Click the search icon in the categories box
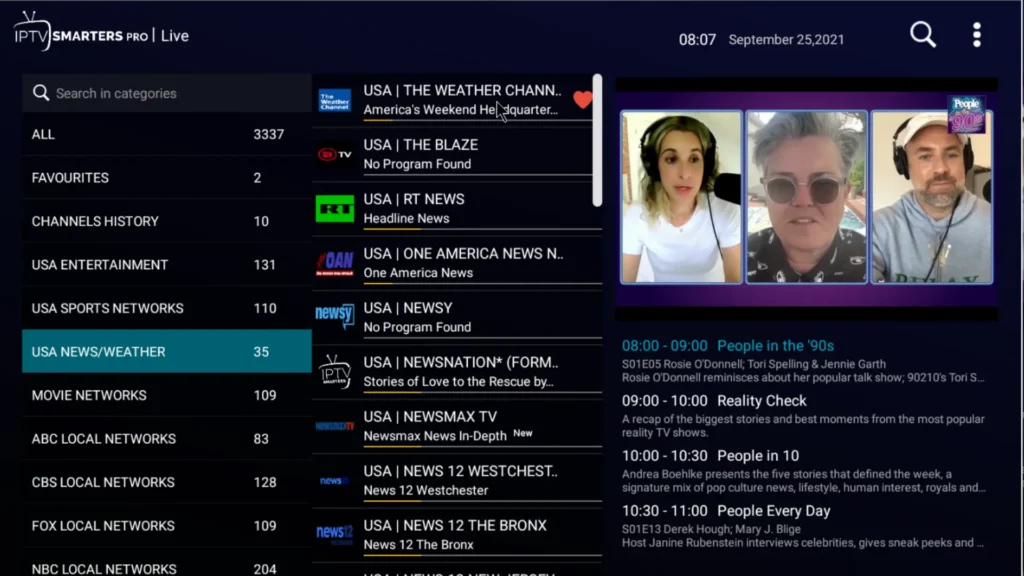 click(x=41, y=93)
